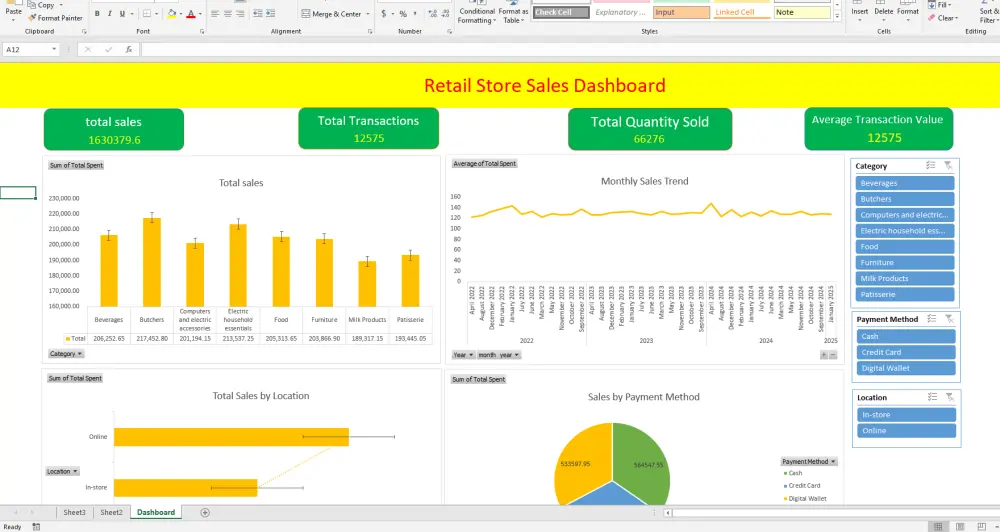Open the Borders dropdown arrow
The image size is (1000, 532).
[x=157, y=14]
